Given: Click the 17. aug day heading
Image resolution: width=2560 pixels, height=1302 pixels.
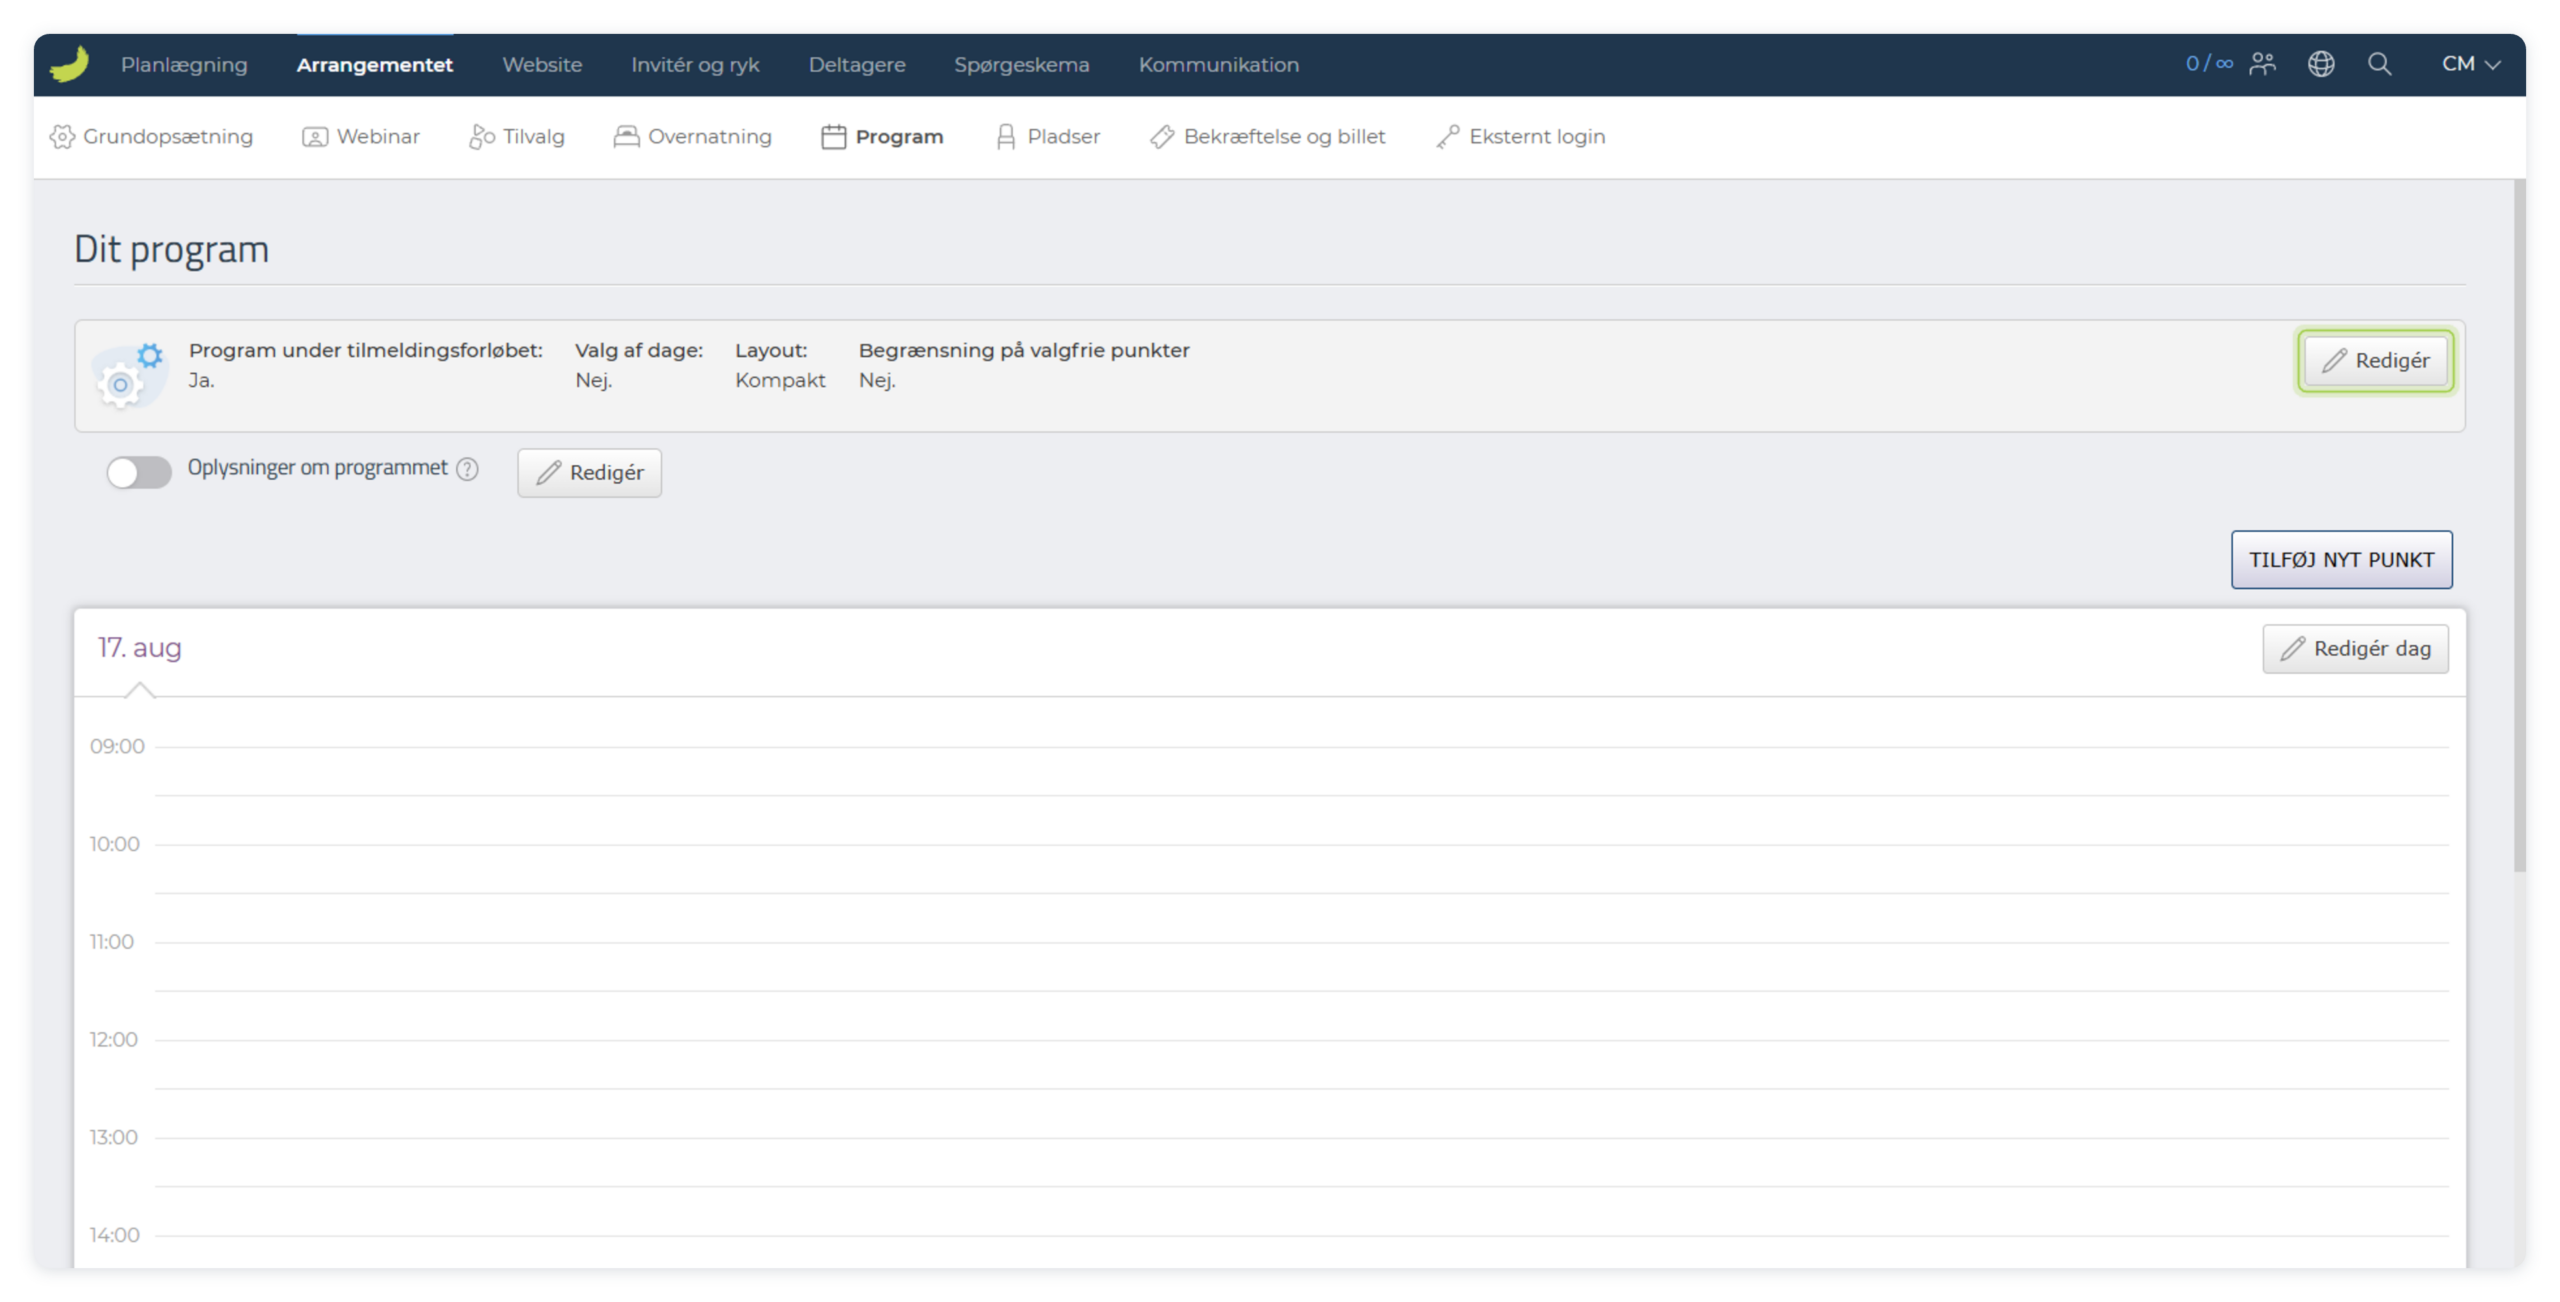Looking at the screenshot, I should point(139,648).
